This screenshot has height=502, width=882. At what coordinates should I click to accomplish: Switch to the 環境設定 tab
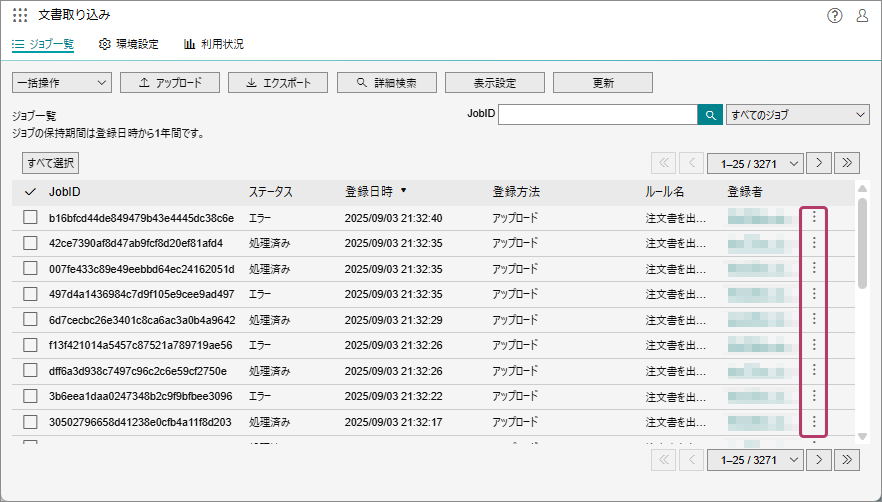(129, 44)
